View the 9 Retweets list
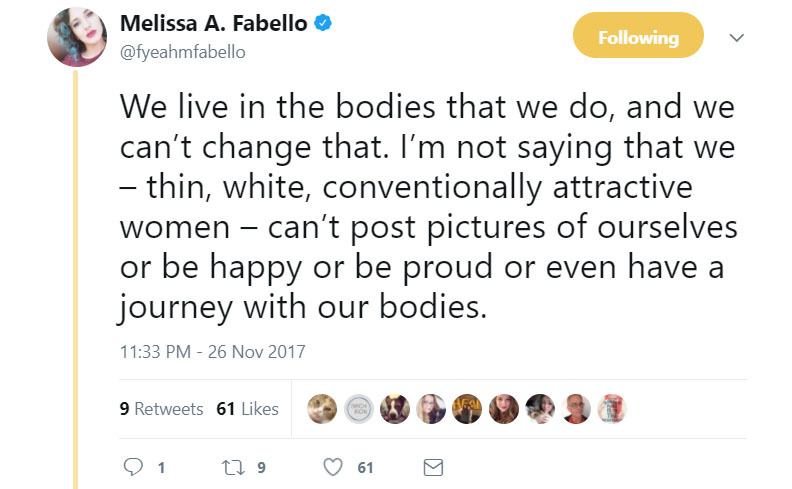Screen dimensions: 792x489 pos(161,409)
